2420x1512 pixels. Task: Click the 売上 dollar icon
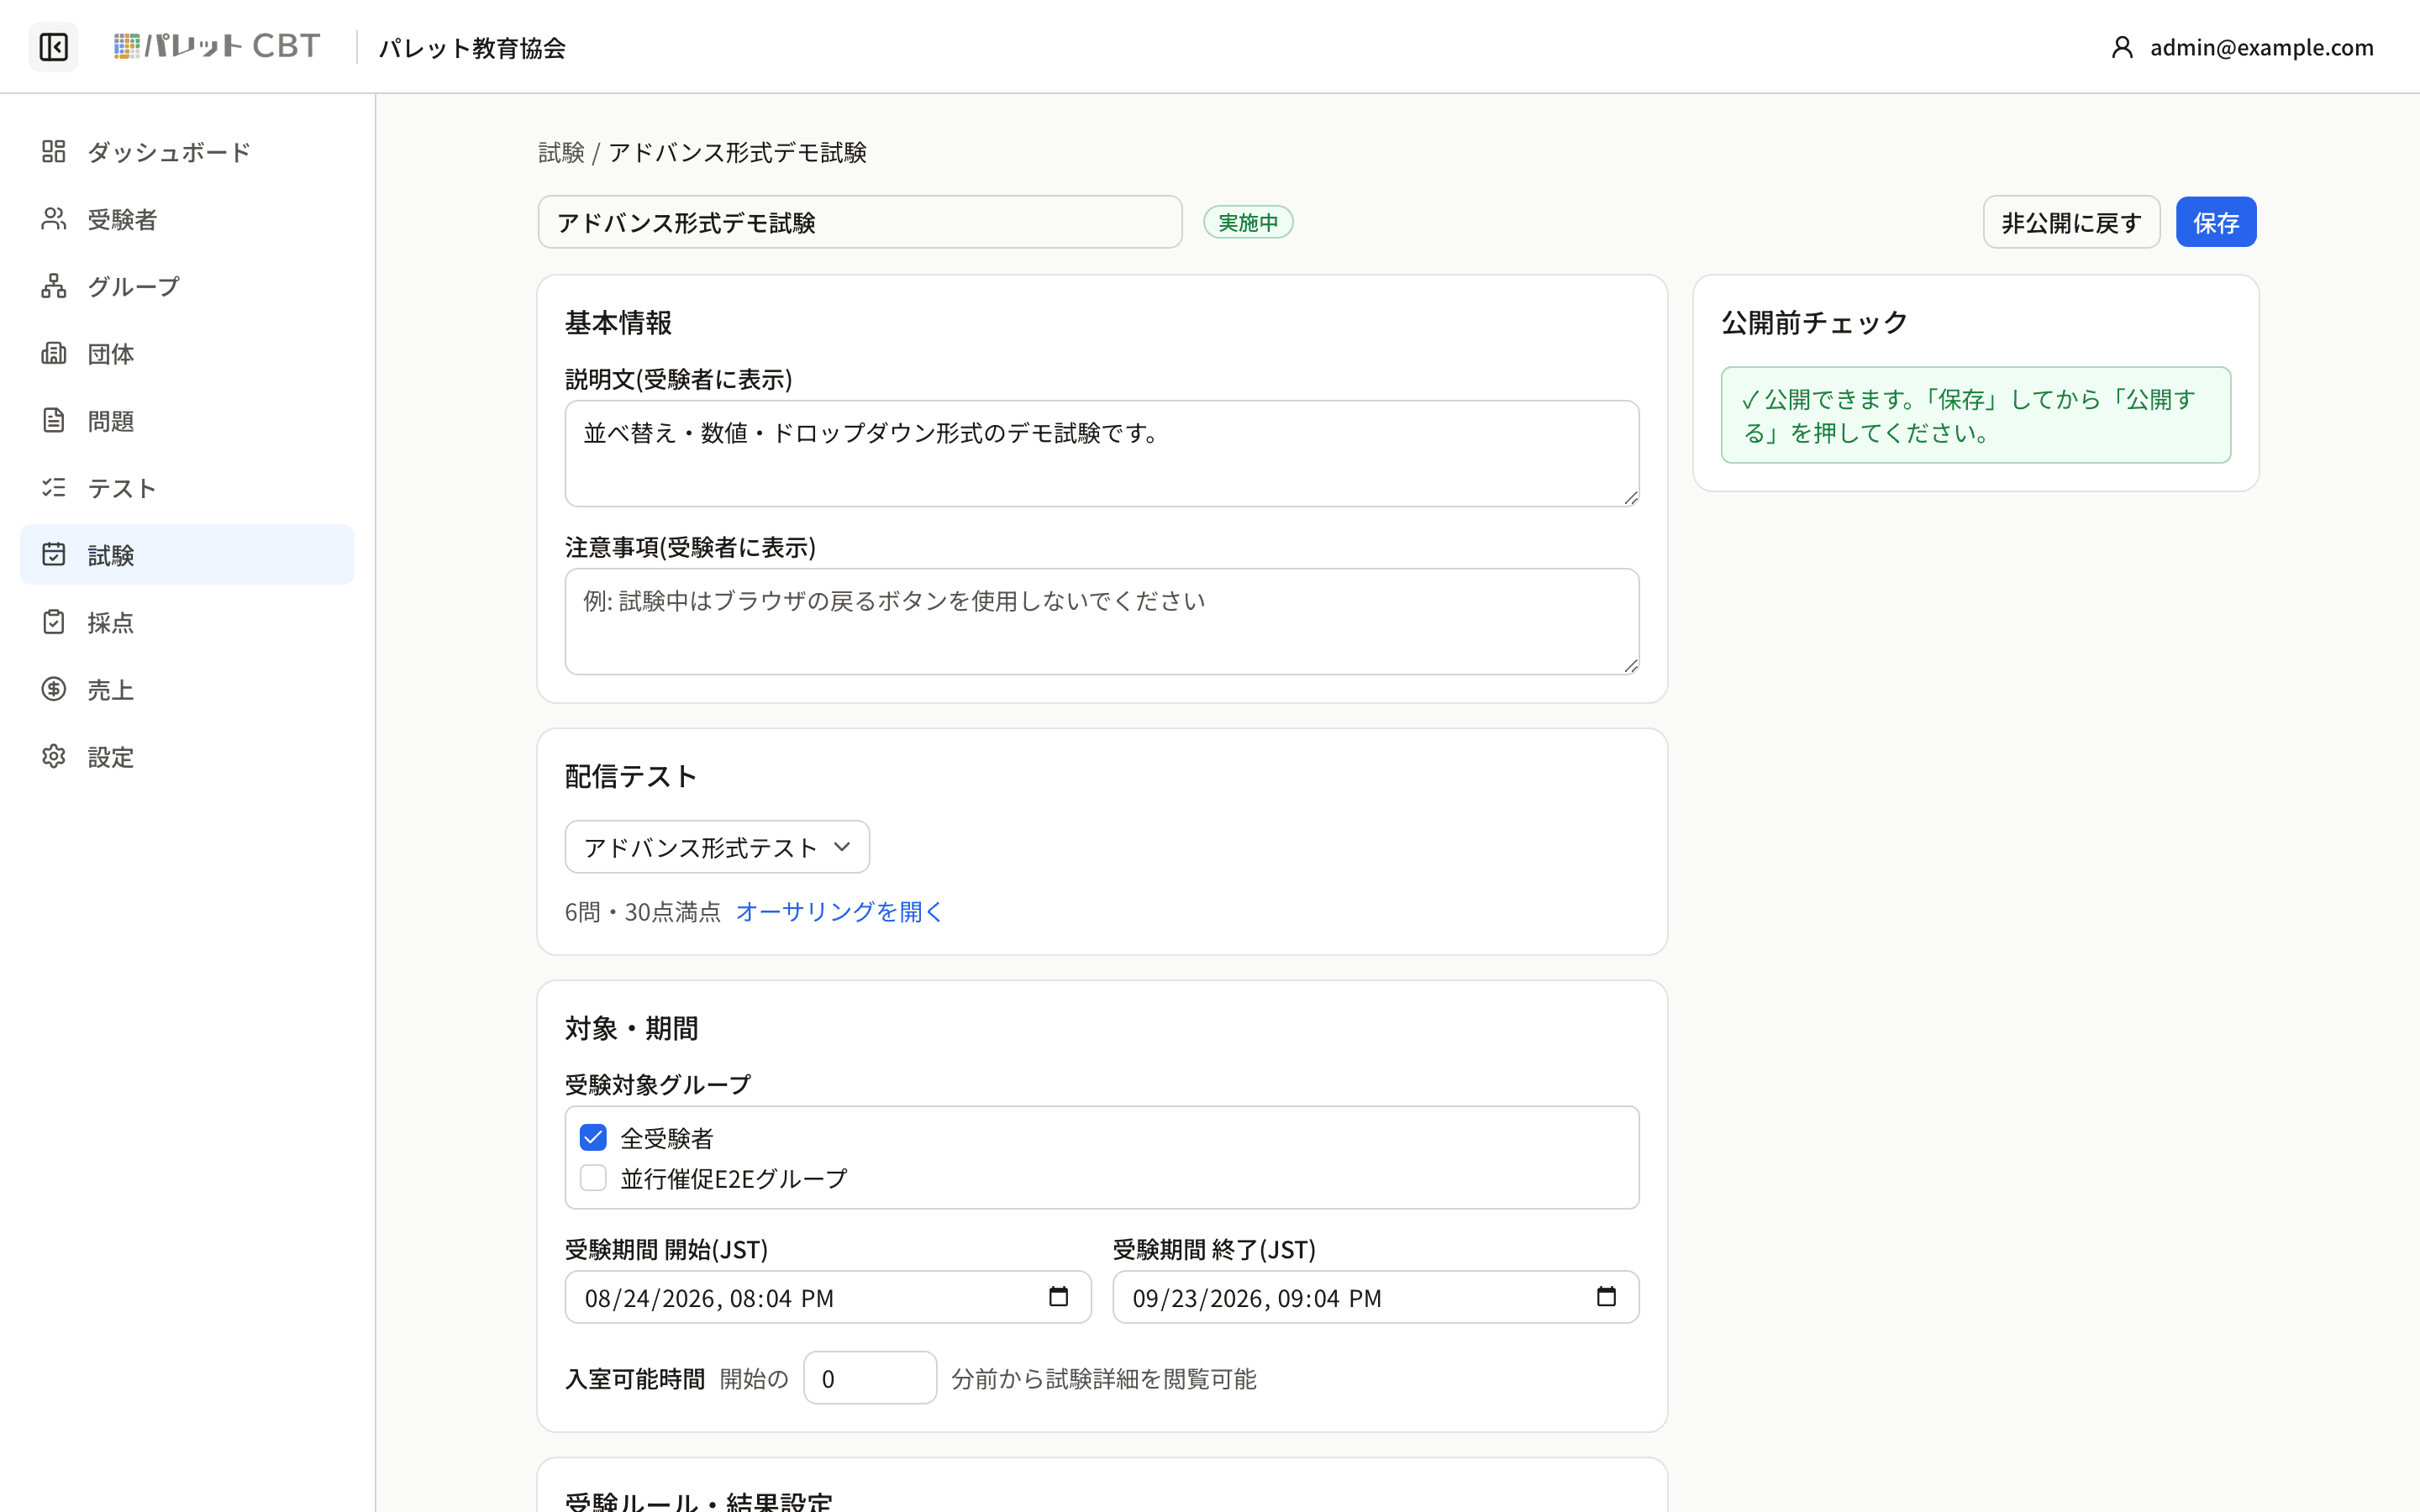tap(54, 689)
